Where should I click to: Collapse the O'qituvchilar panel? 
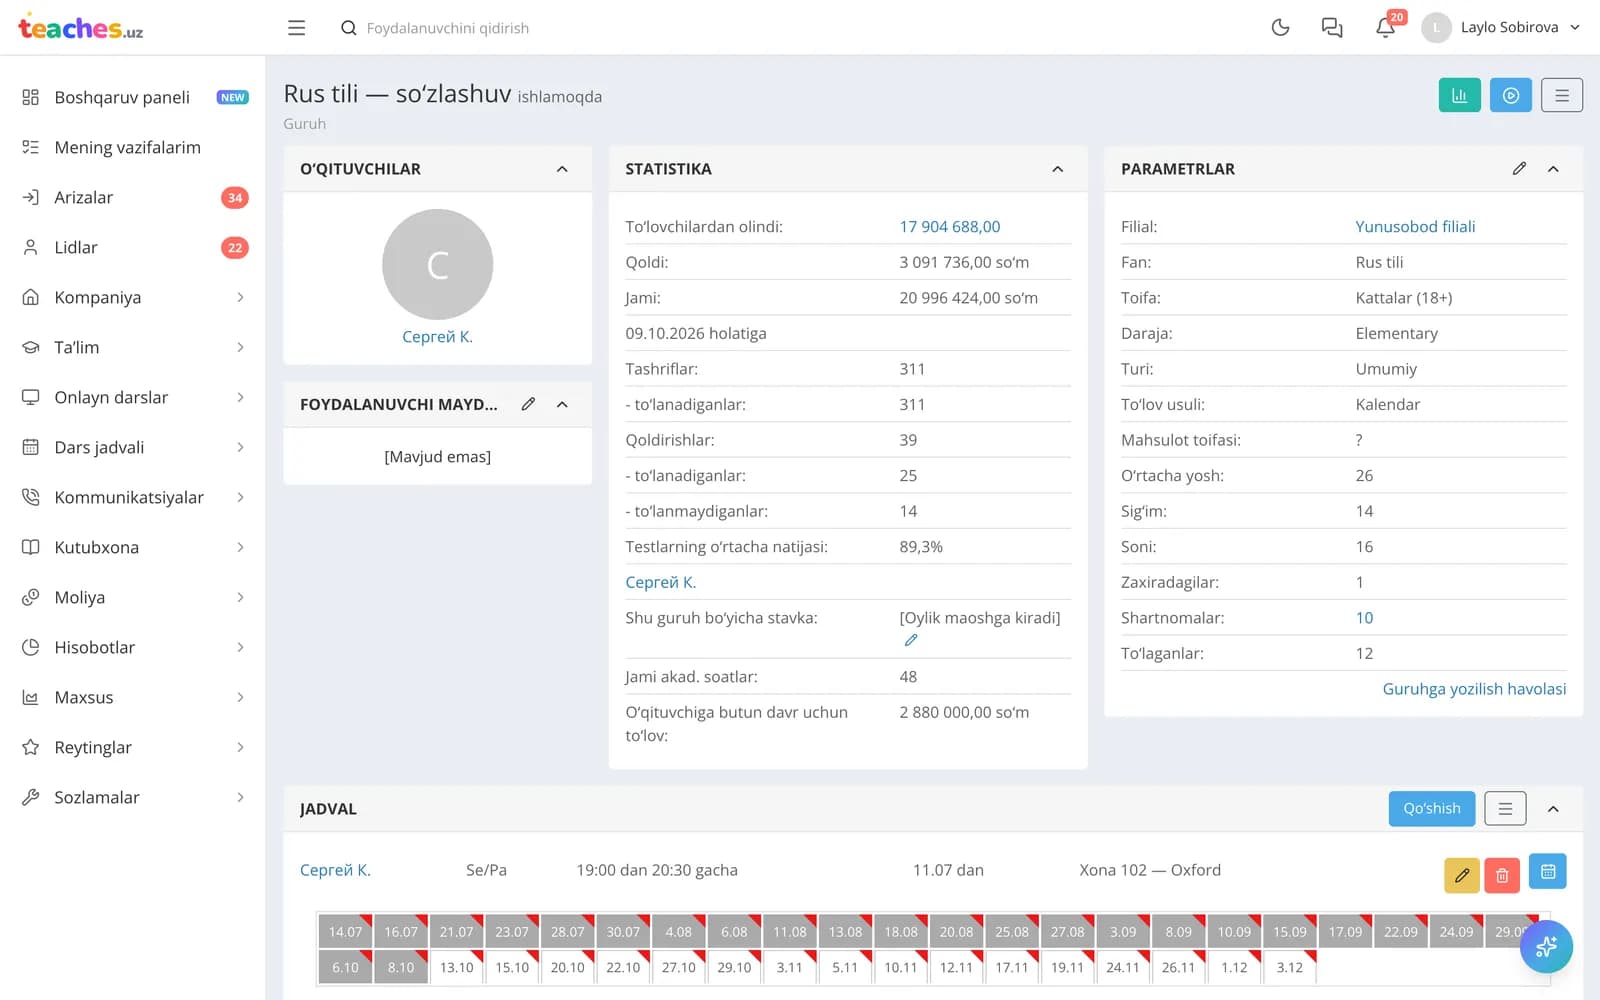click(x=562, y=169)
